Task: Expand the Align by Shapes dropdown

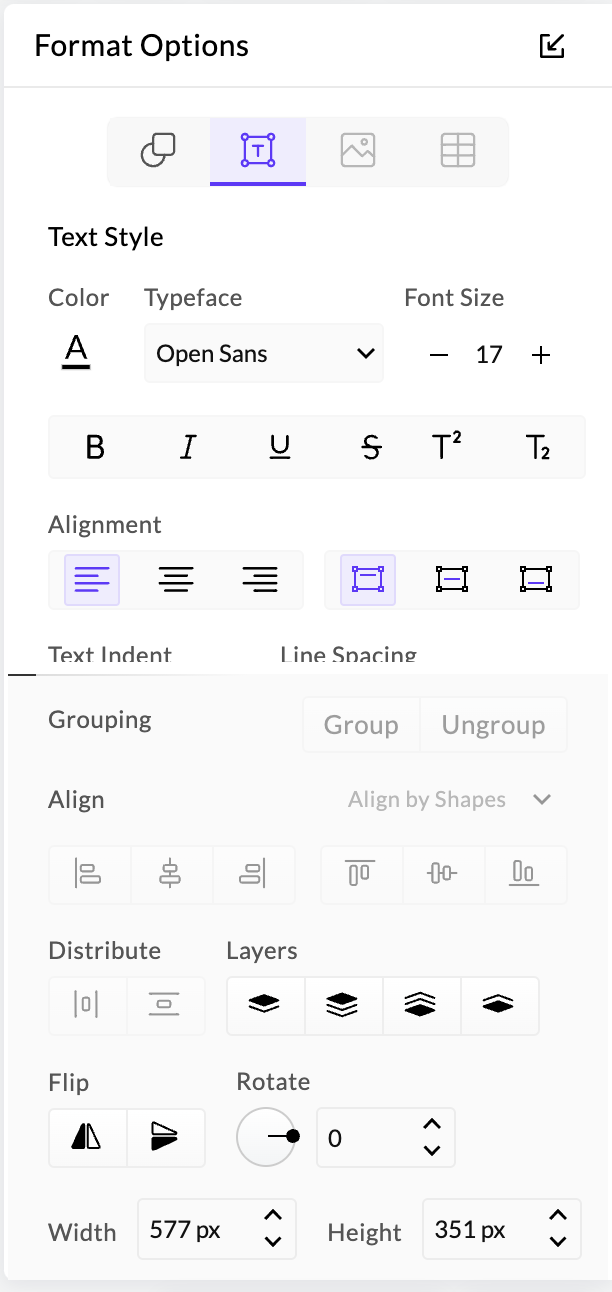Action: [x=449, y=800]
